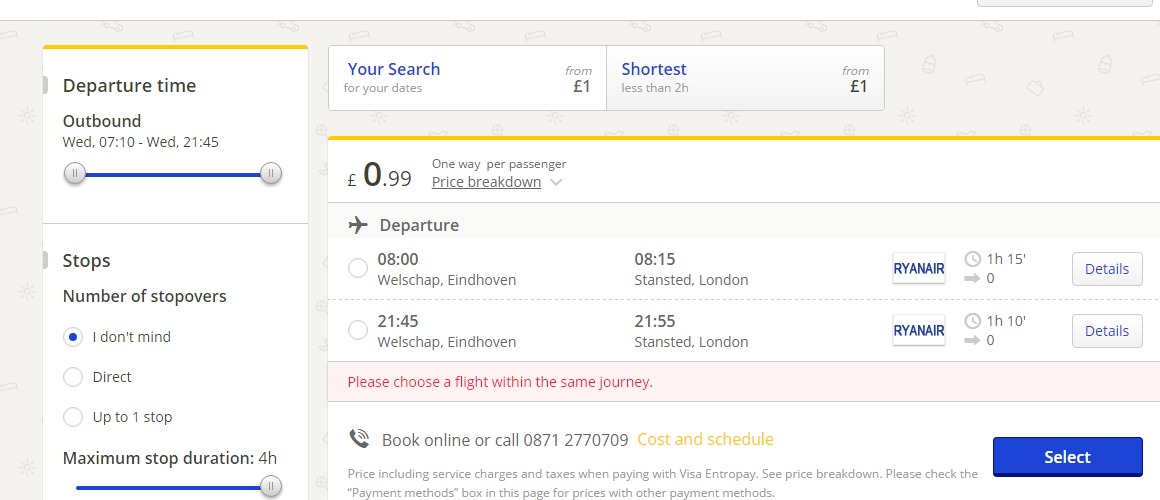The image size is (1160, 500).
Task: Click the phone icon next to Book online
Action: click(x=360, y=439)
